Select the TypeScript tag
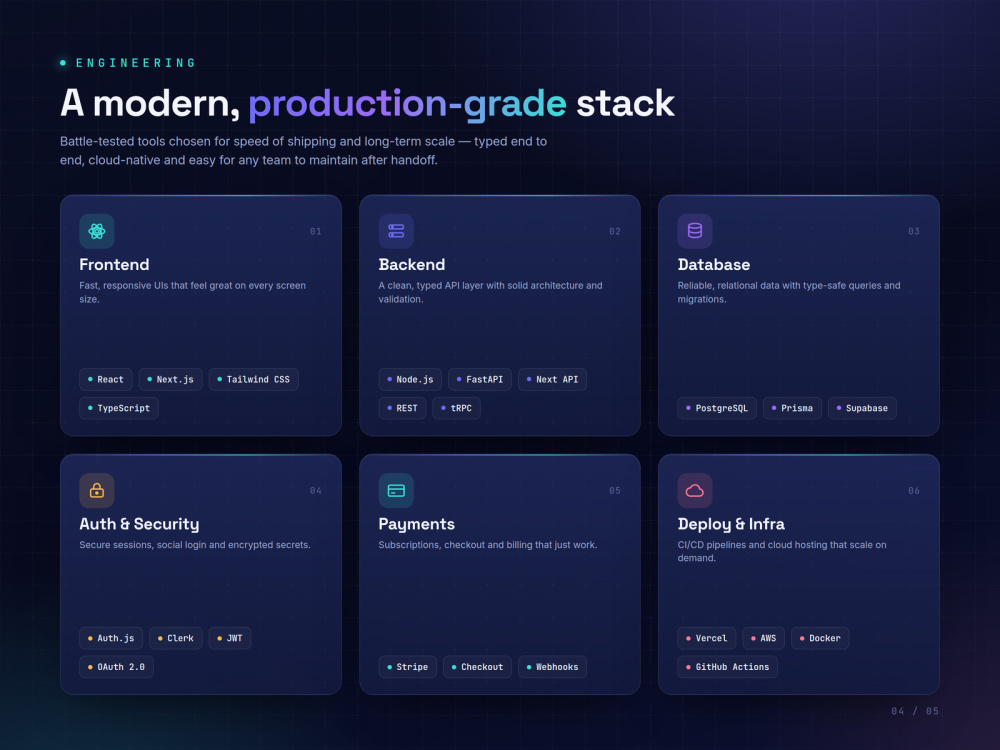 click(x=119, y=408)
